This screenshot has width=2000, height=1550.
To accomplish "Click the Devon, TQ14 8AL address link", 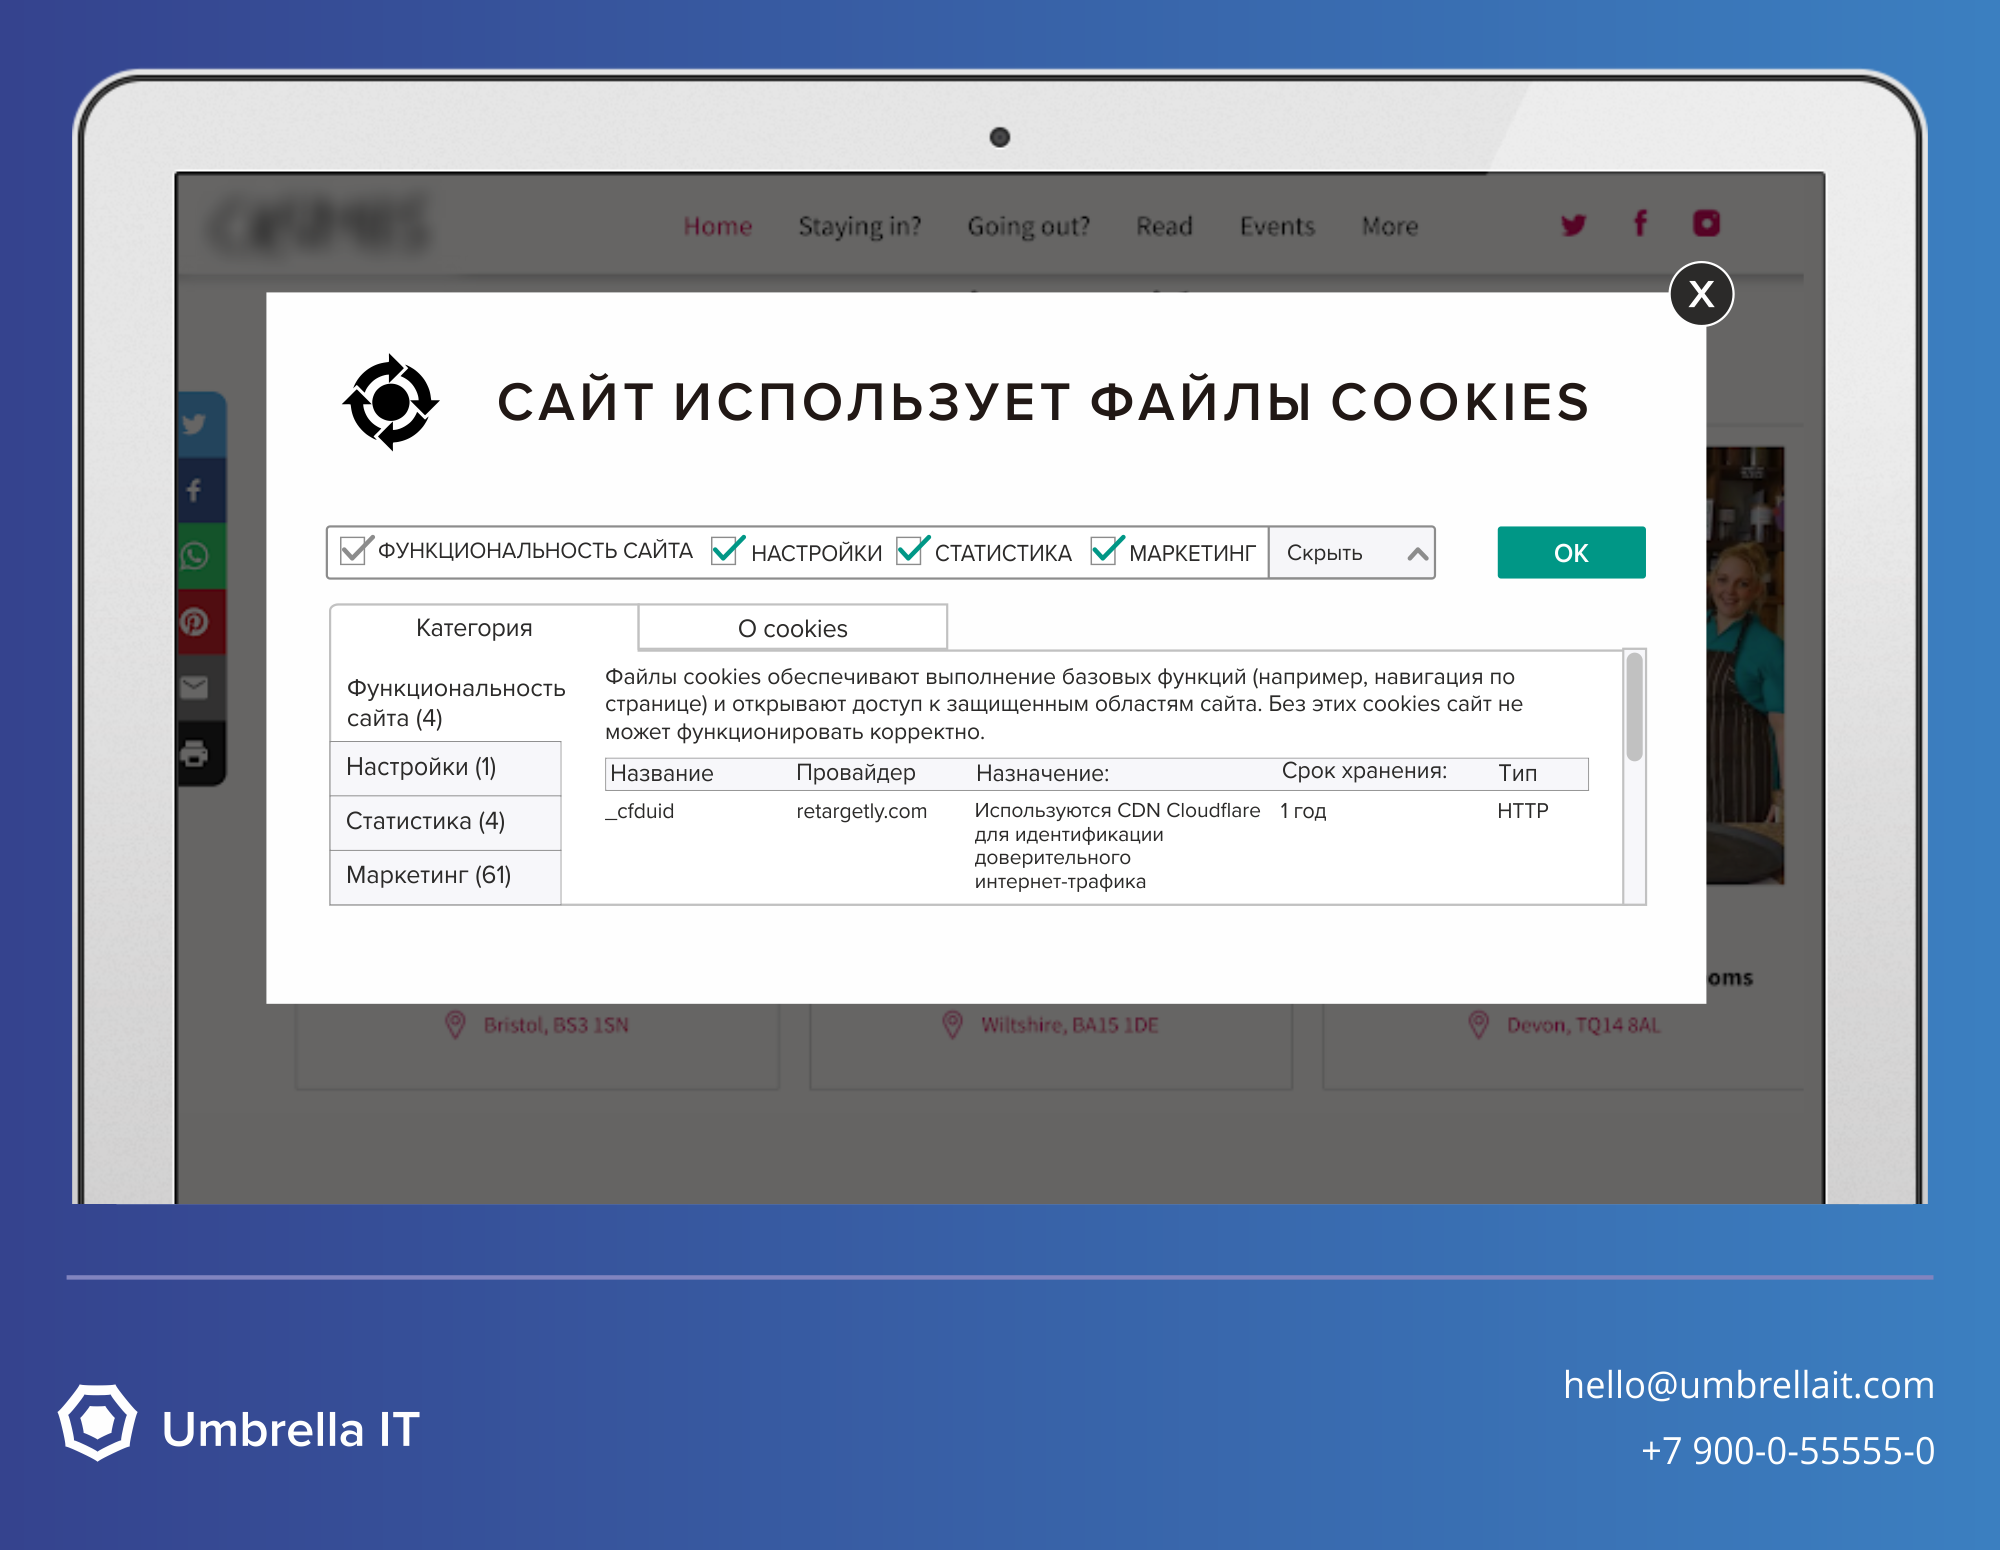I will click(x=1583, y=1025).
